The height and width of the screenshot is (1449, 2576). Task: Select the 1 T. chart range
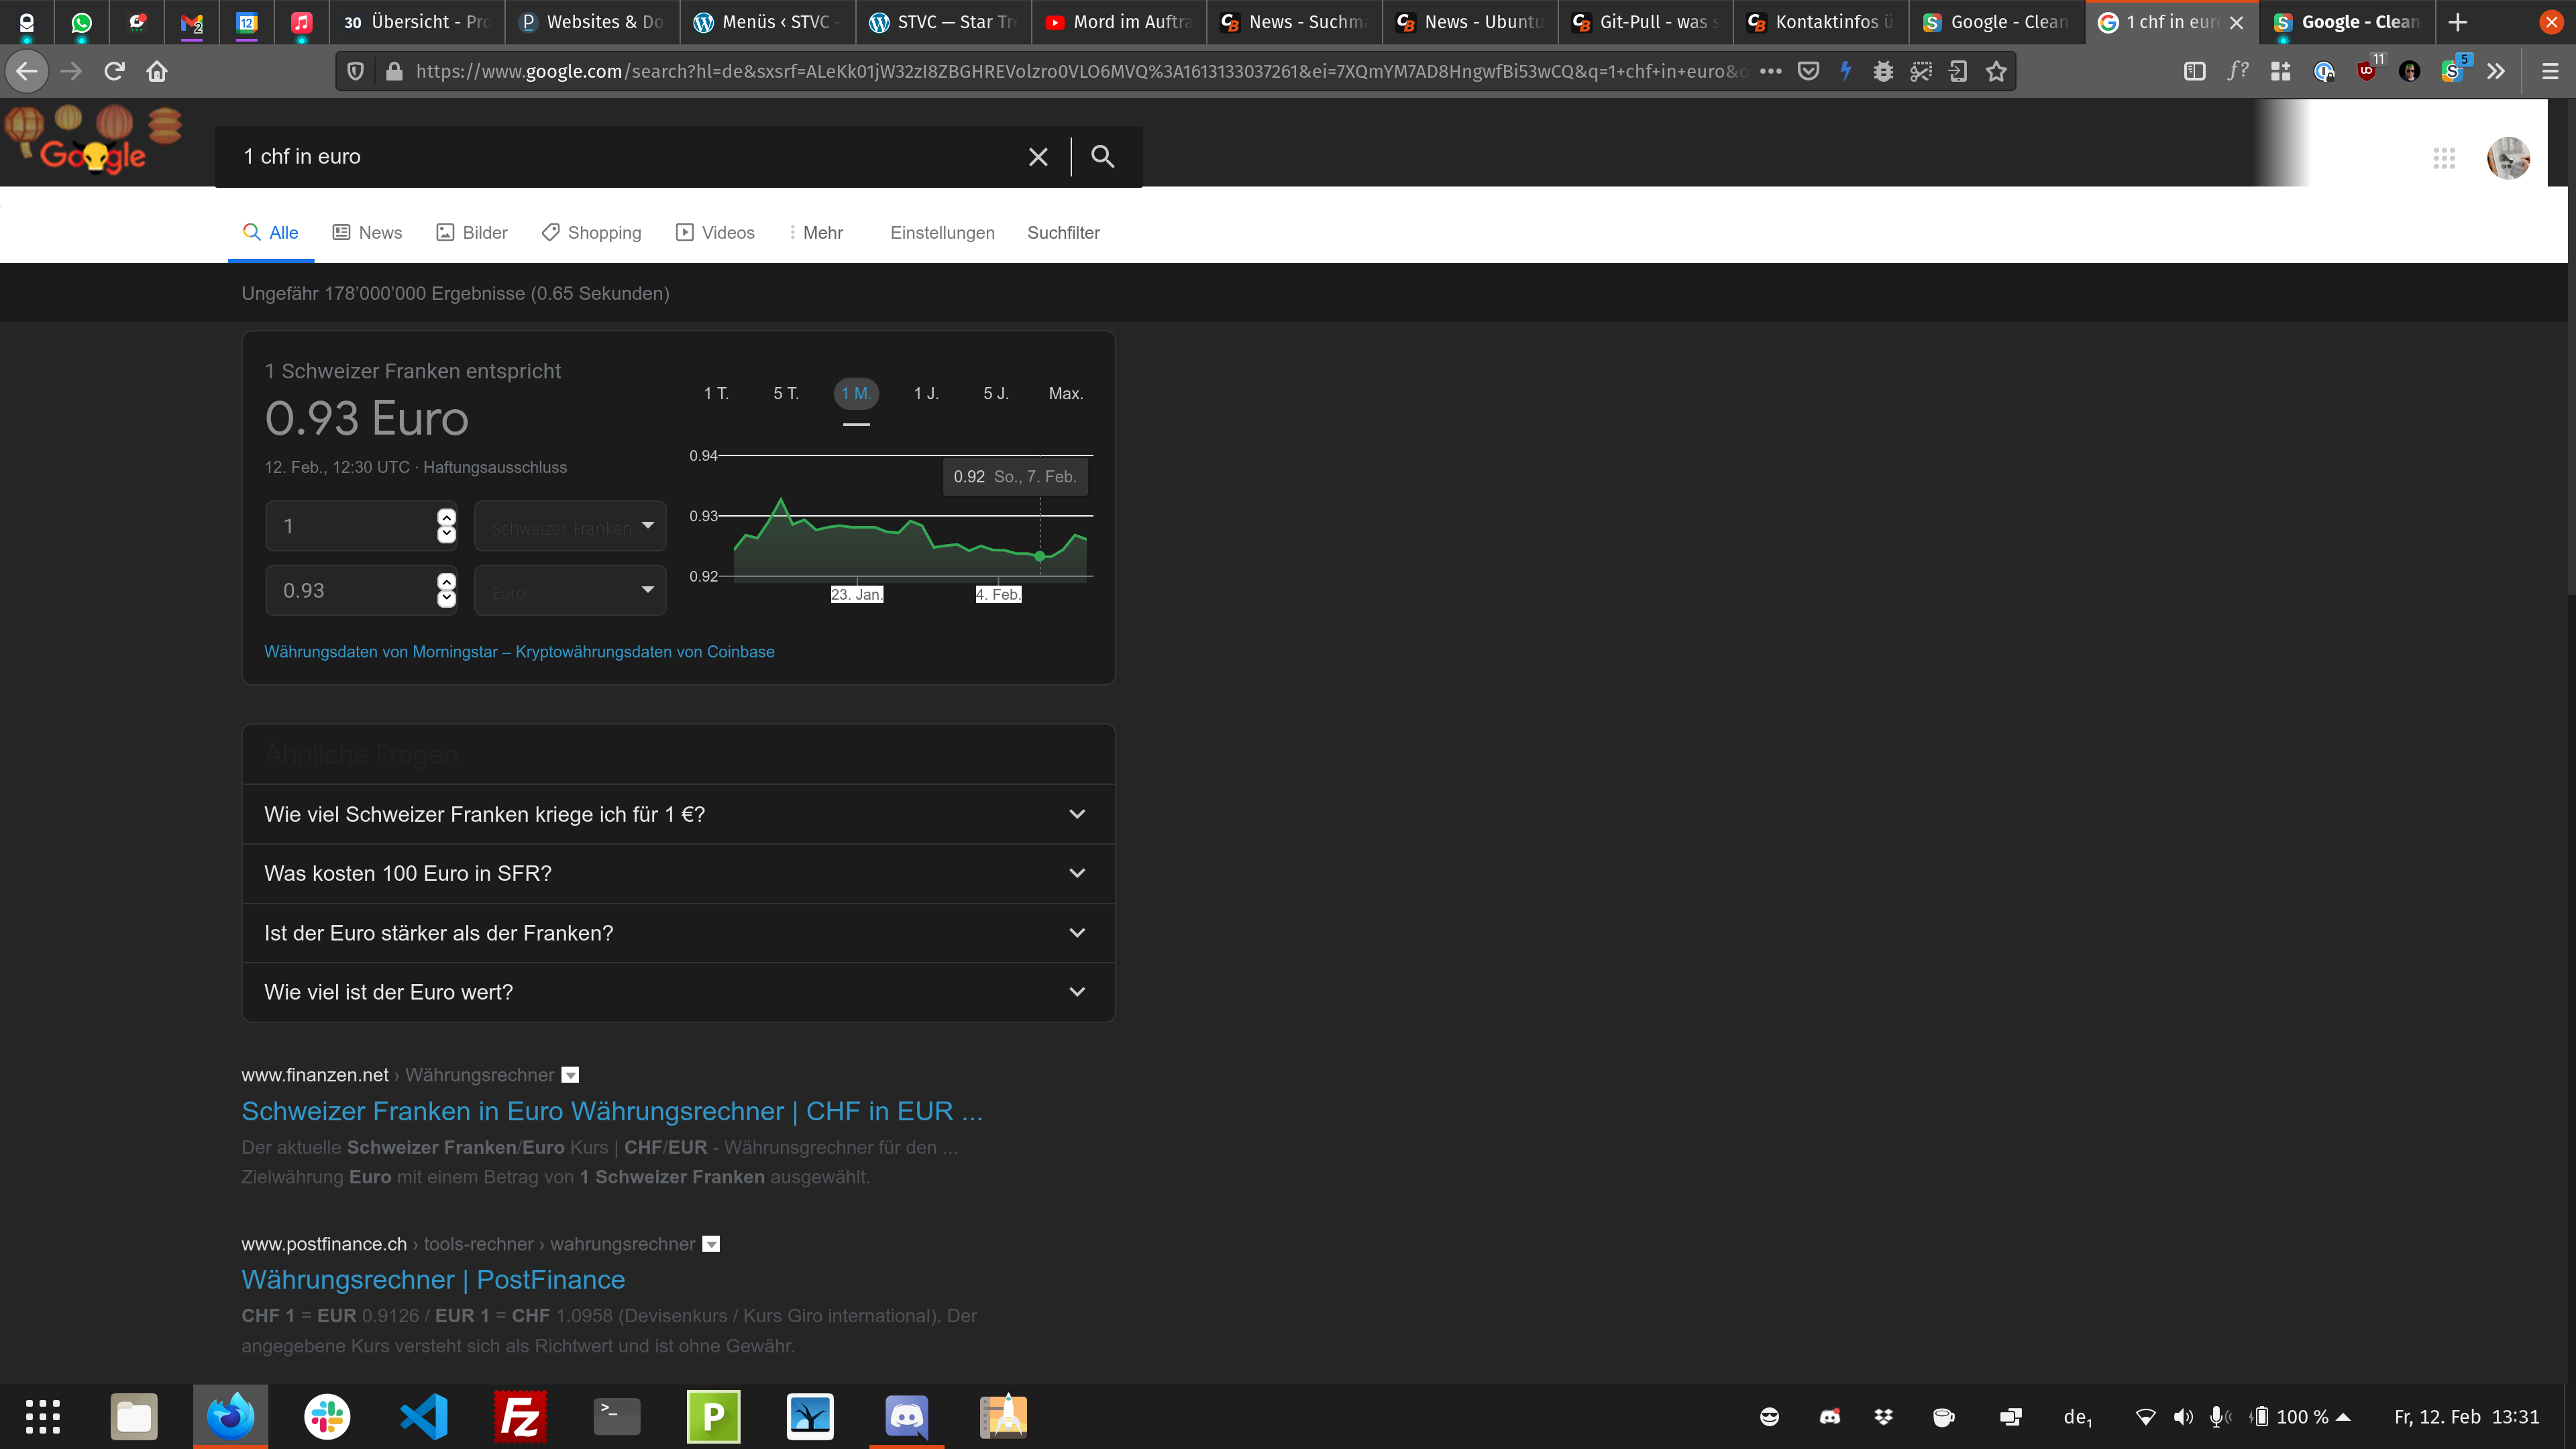(716, 393)
